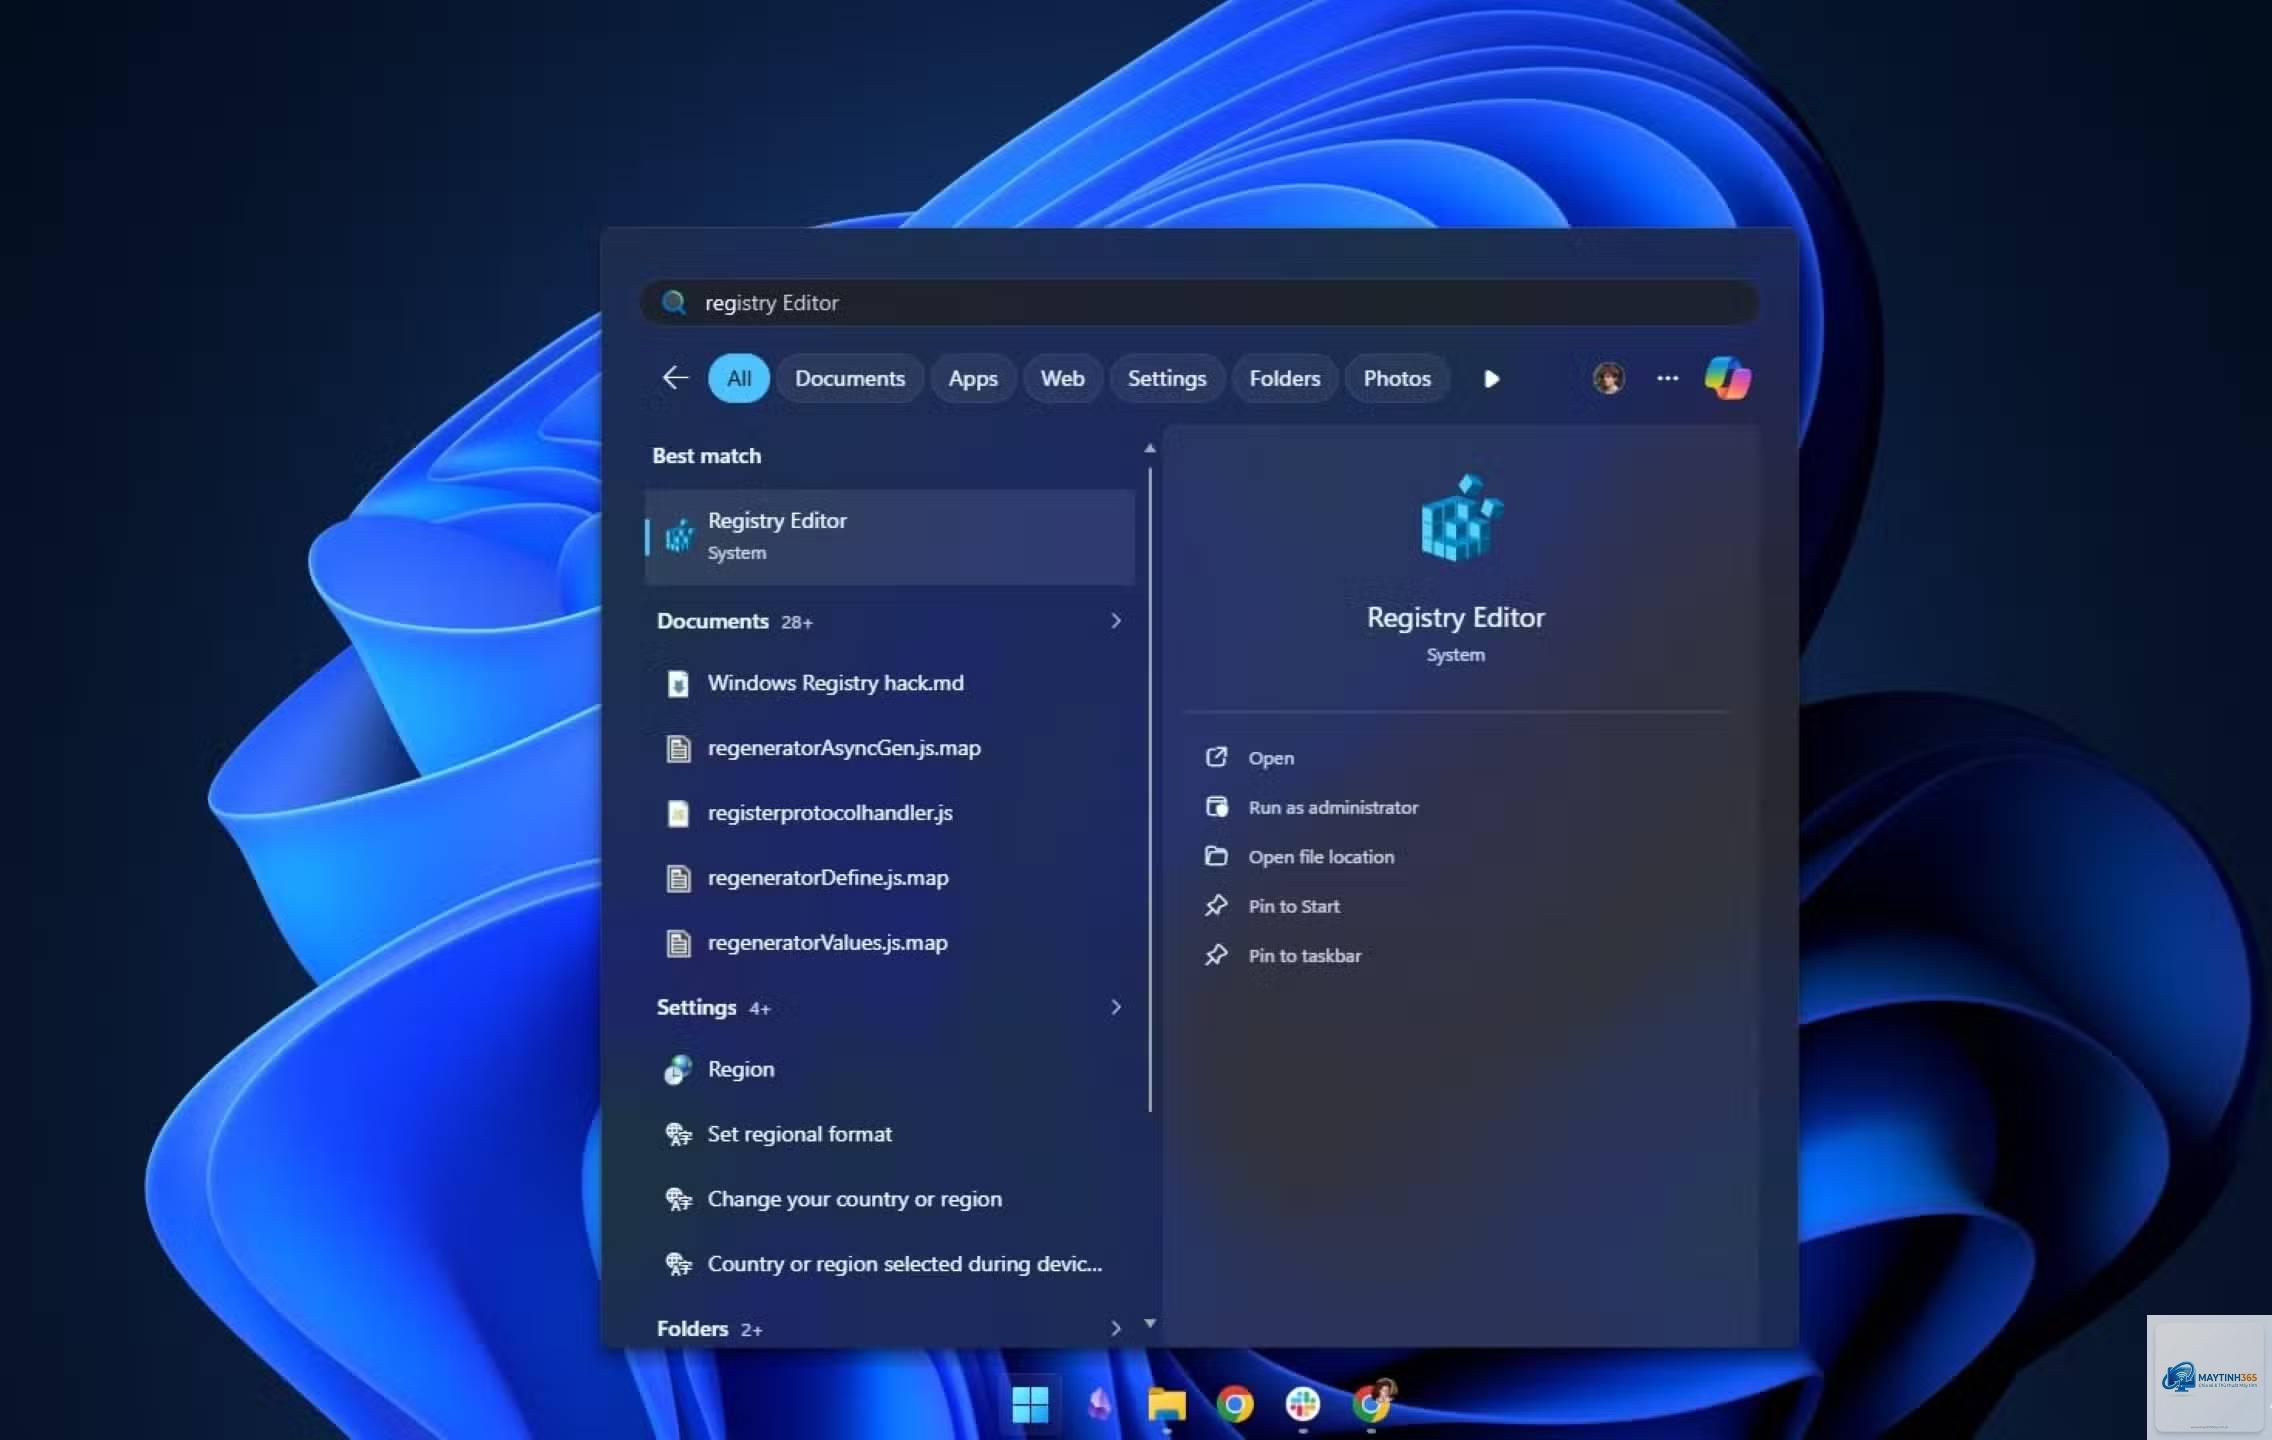The width and height of the screenshot is (2272, 1440).
Task: Switch to the Documents filter tab
Action: [x=850, y=378]
